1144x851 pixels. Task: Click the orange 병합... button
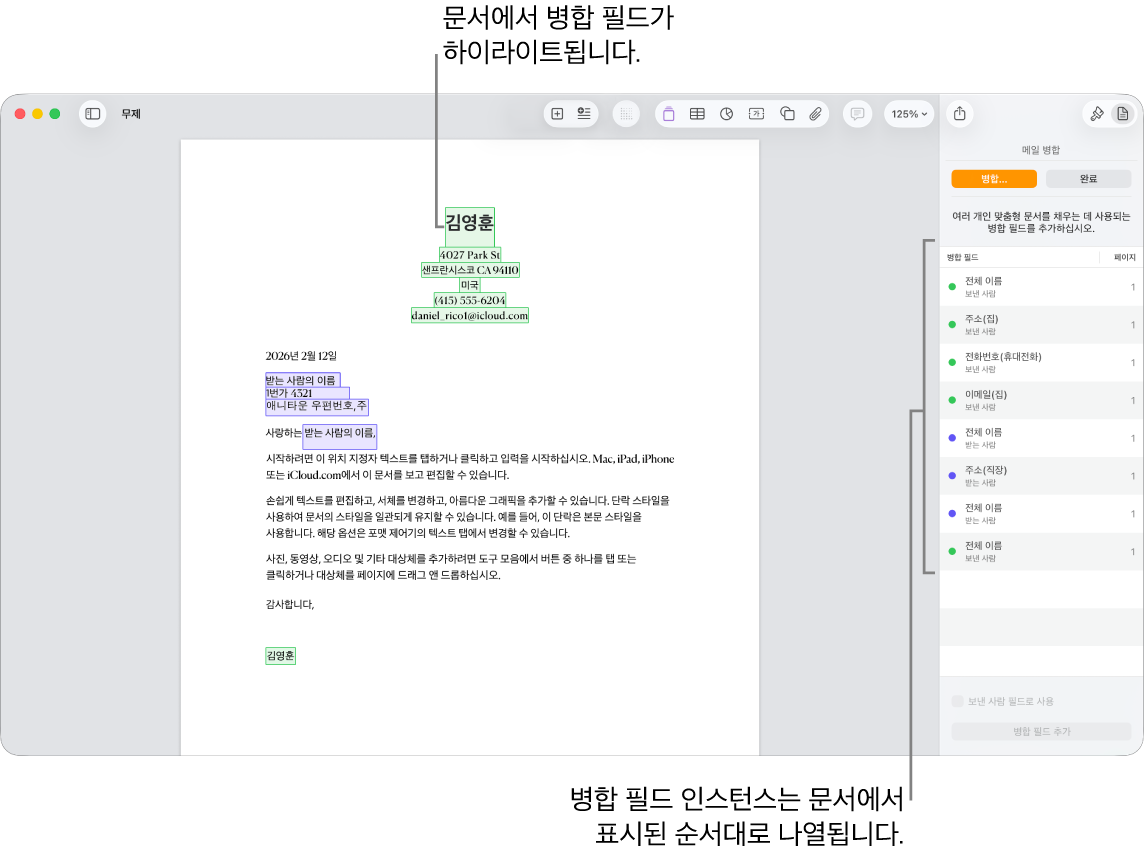click(994, 179)
